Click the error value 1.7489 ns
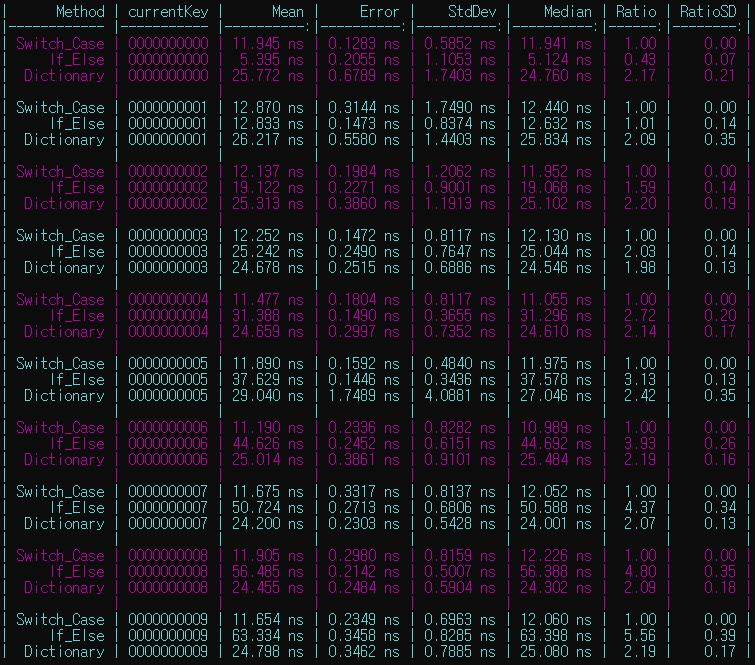This screenshot has height=665, width=755. coord(364,395)
